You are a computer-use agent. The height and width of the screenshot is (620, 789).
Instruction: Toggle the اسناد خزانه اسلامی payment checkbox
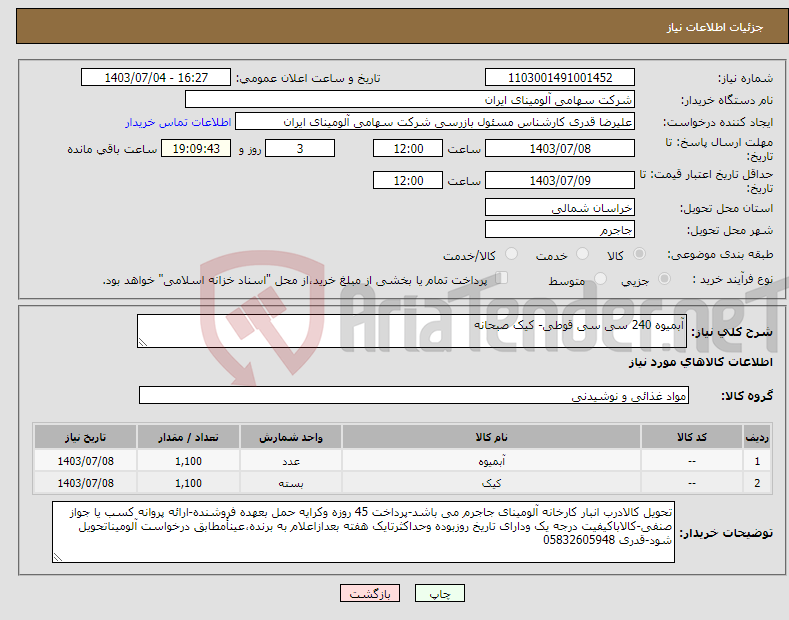(502, 278)
